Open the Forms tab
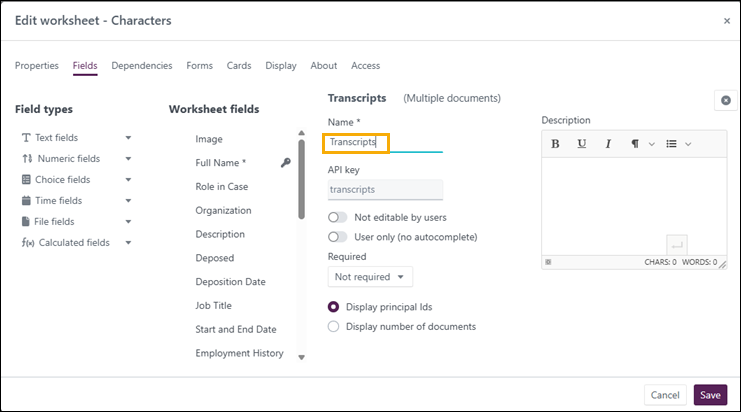This screenshot has width=741, height=412. (199, 66)
